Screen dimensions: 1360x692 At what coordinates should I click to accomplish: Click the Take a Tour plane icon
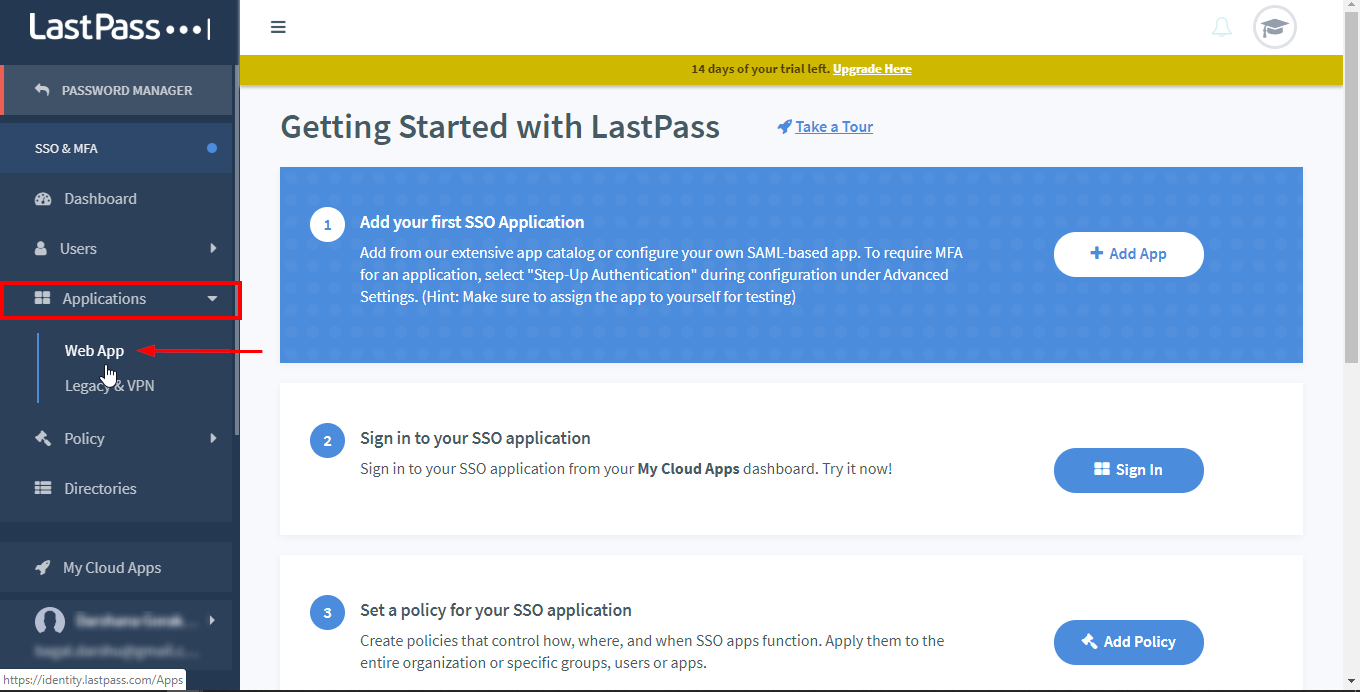tap(784, 126)
